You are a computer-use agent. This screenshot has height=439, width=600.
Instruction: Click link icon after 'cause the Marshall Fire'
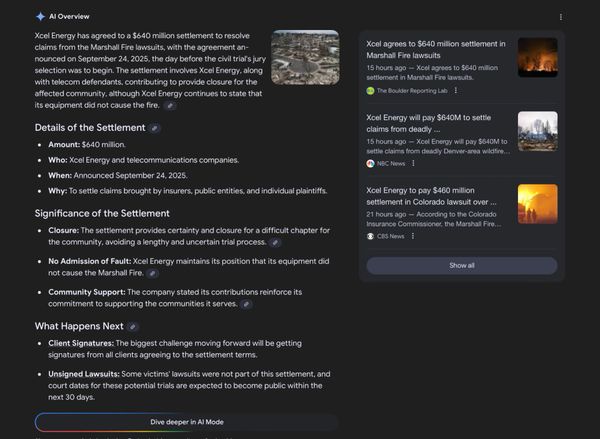click(152, 273)
